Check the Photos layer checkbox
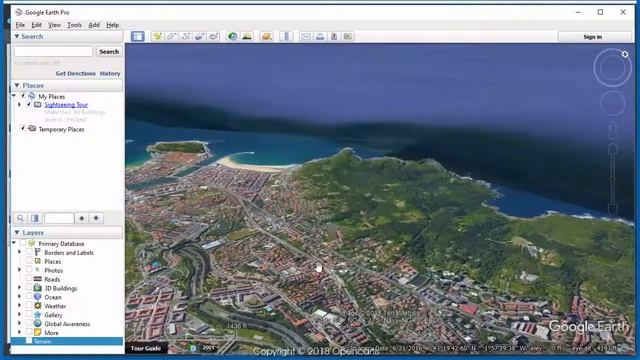The width and height of the screenshot is (640, 360). click(29, 270)
